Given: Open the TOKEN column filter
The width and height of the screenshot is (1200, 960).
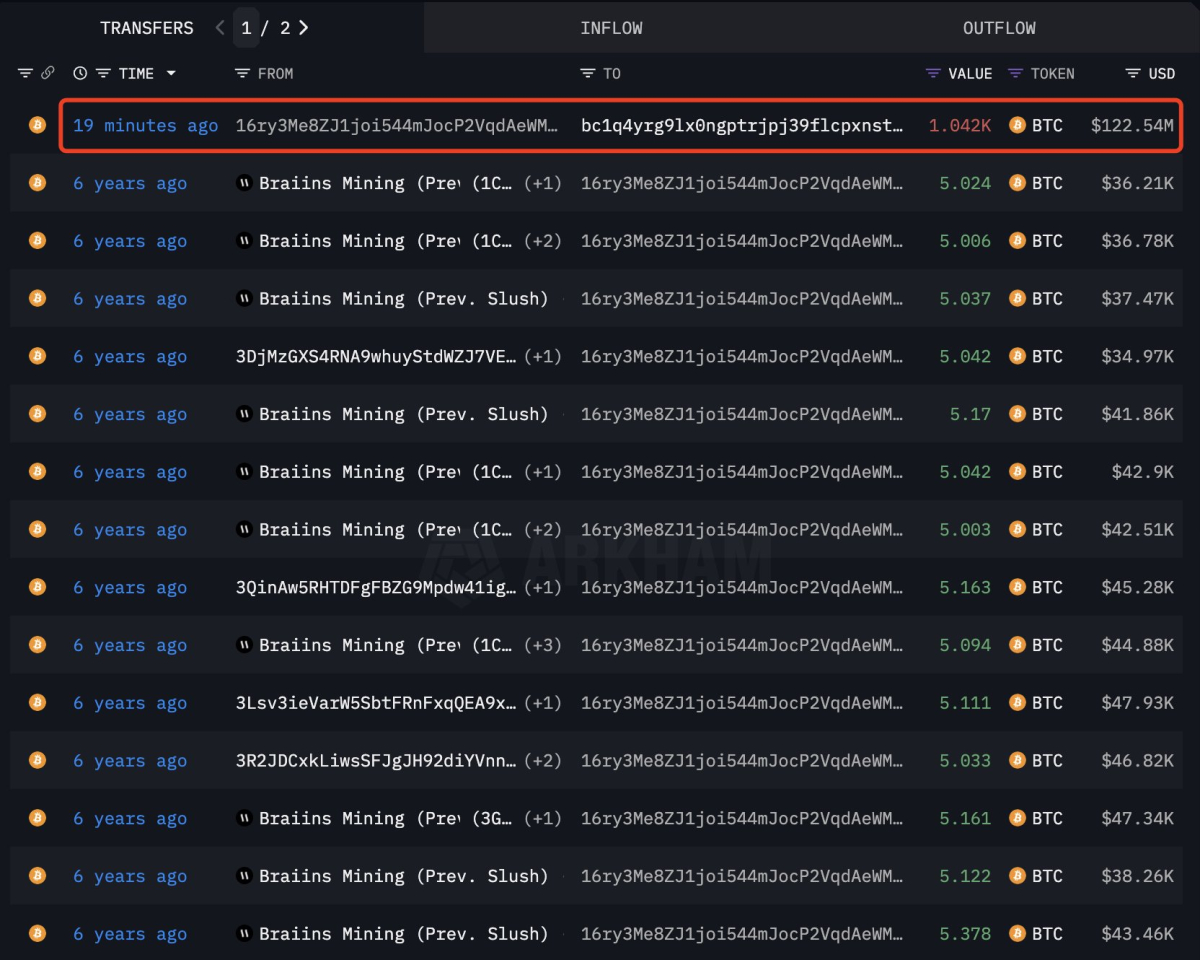Looking at the screenshot, I should click(1015, 73).
